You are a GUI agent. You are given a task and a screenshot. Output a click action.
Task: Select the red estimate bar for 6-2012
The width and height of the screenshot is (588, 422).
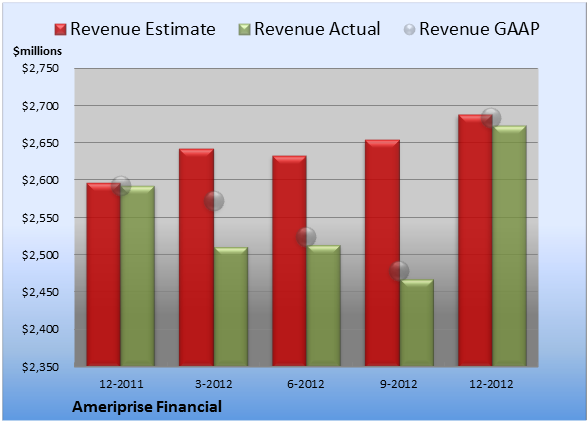[x=289, y=261]
